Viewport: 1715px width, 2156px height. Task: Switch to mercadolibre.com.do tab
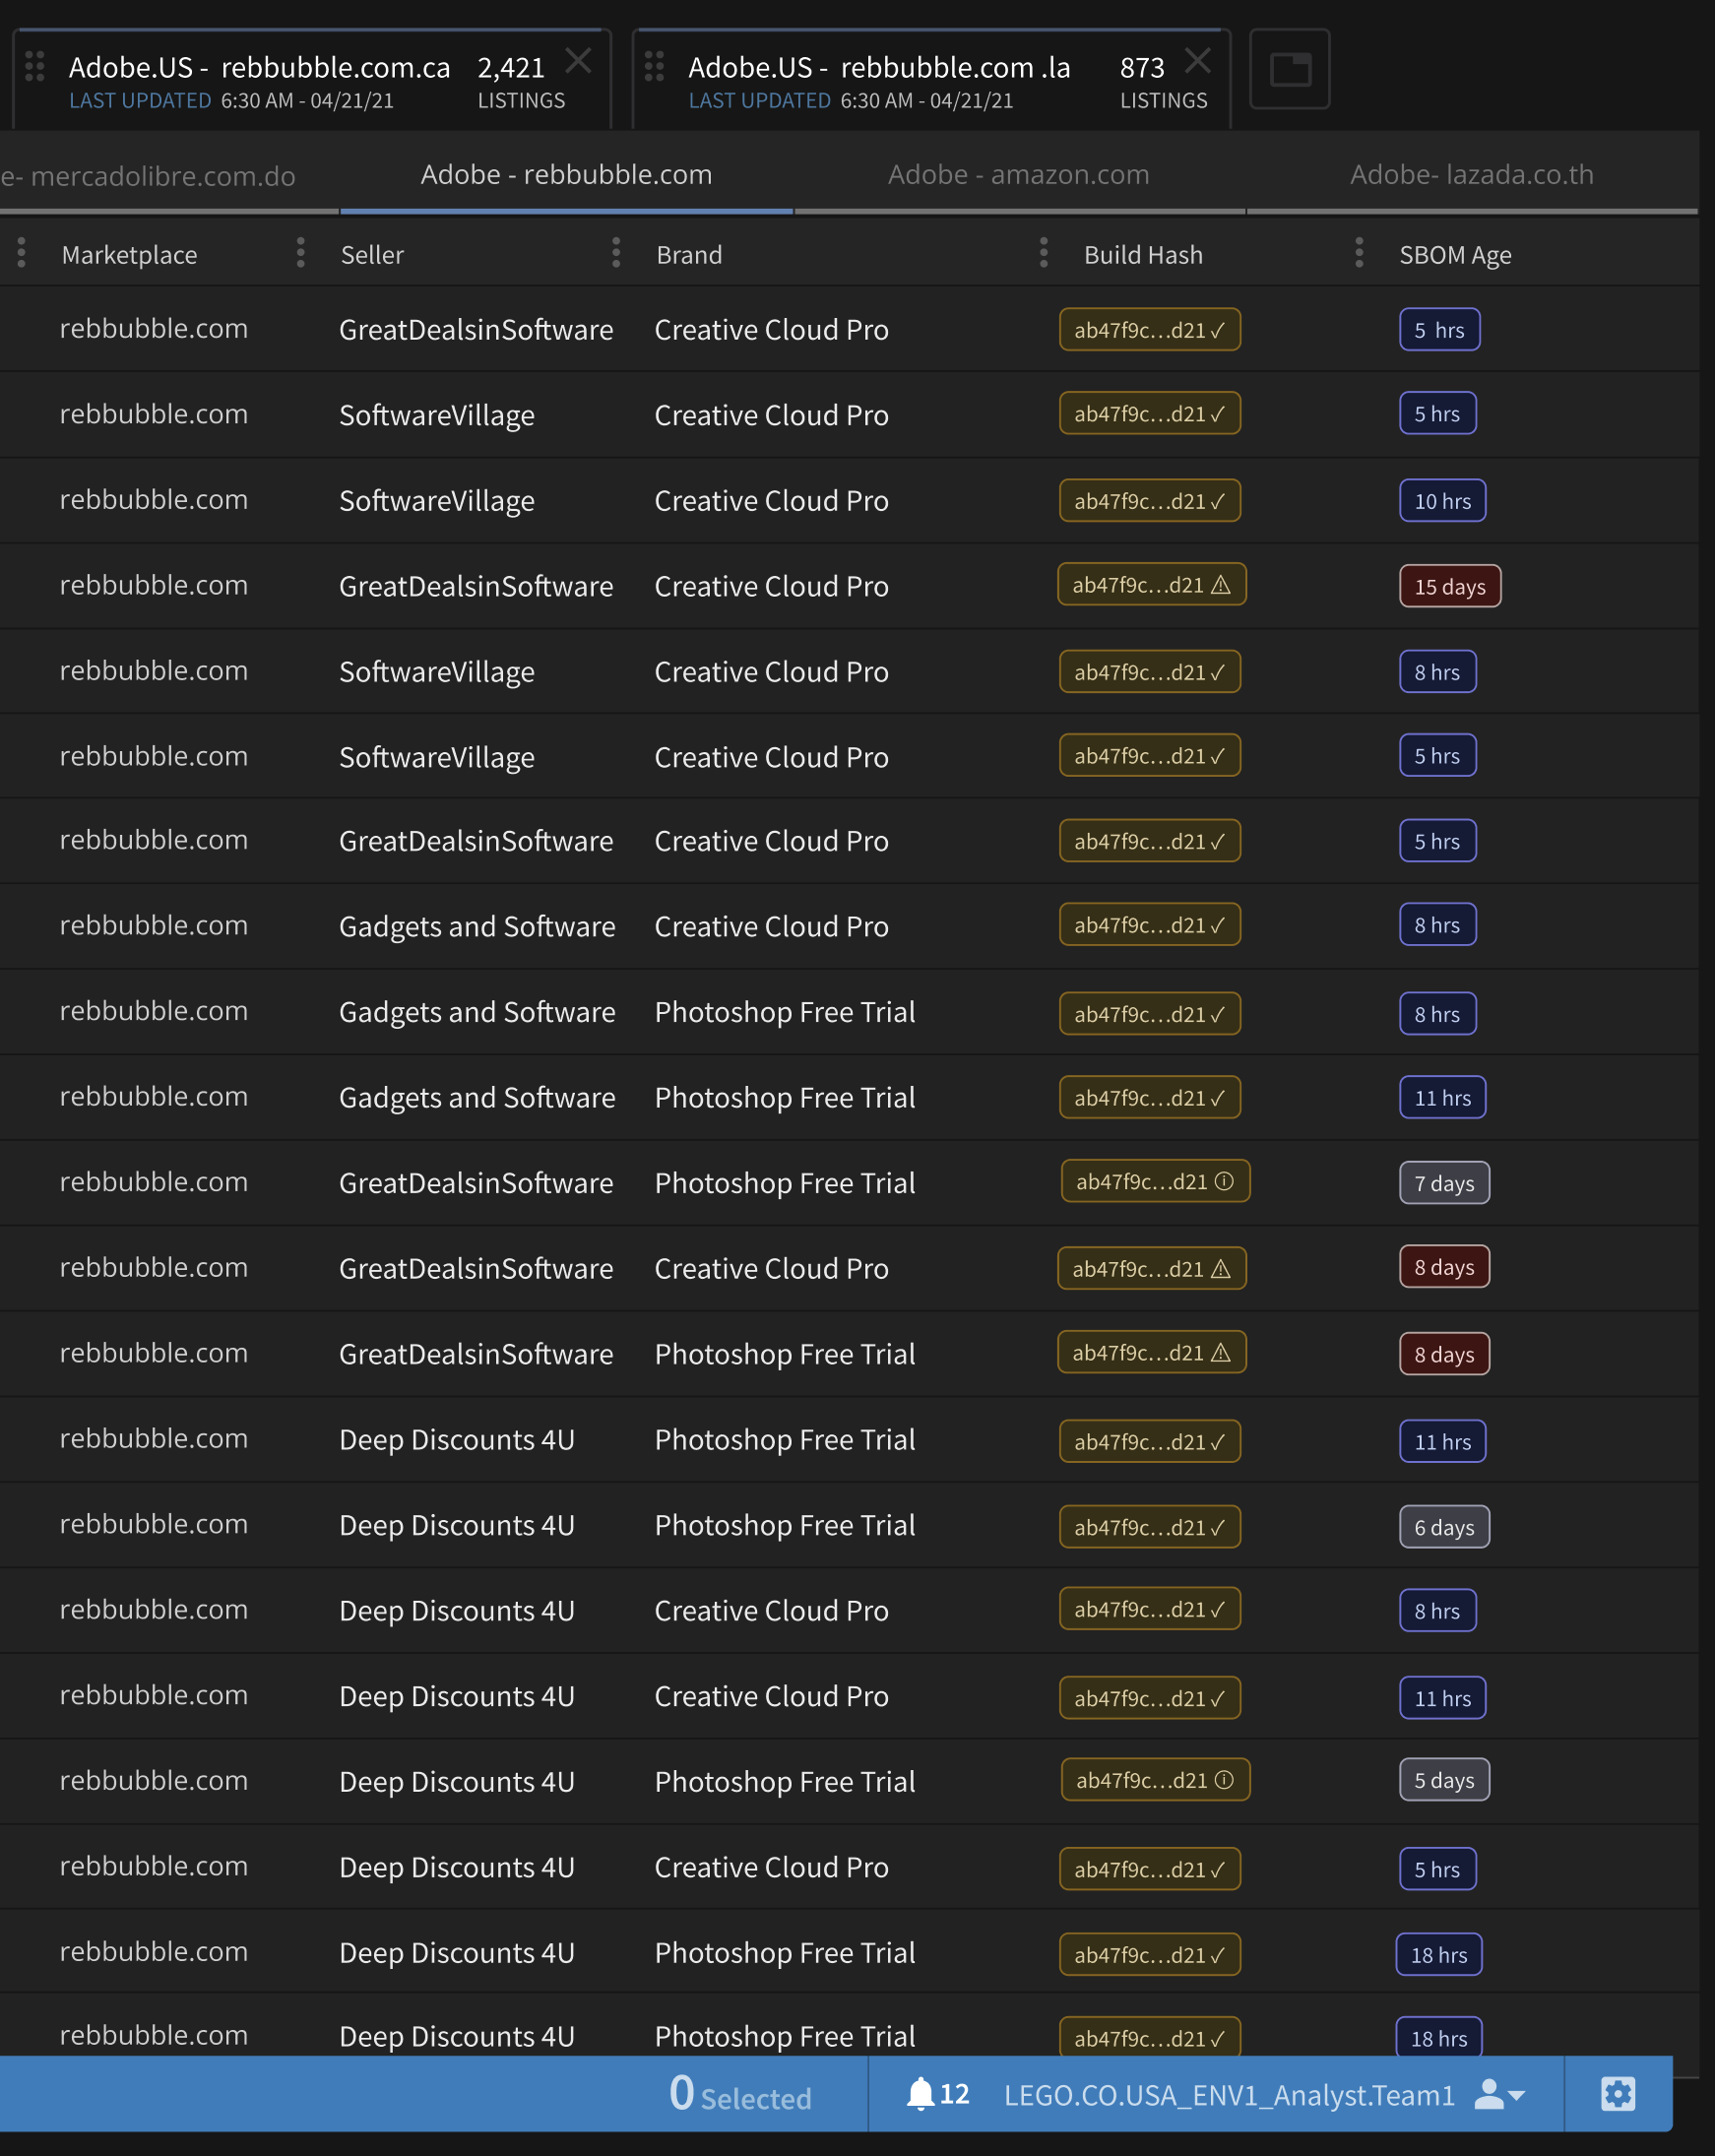tap(149, 177)
